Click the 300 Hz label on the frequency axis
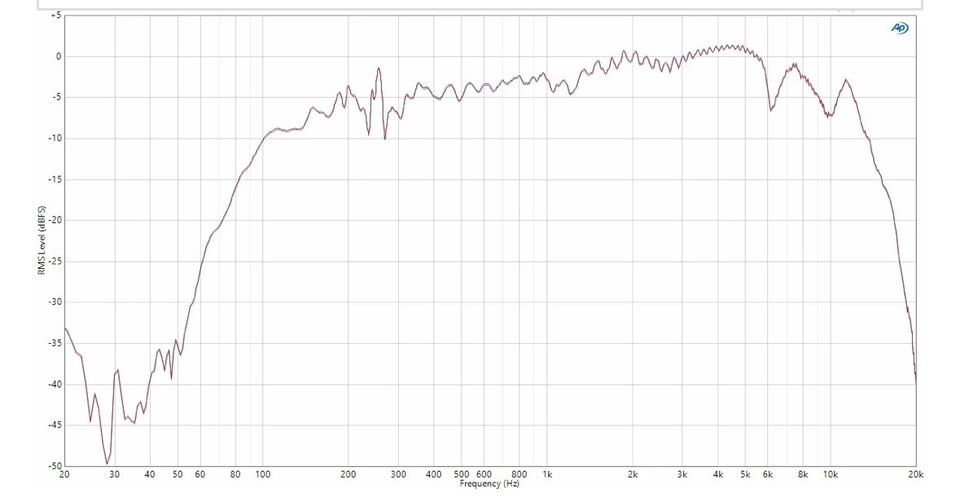The width and height of the screenshot is (960, 501). [399, 475]
